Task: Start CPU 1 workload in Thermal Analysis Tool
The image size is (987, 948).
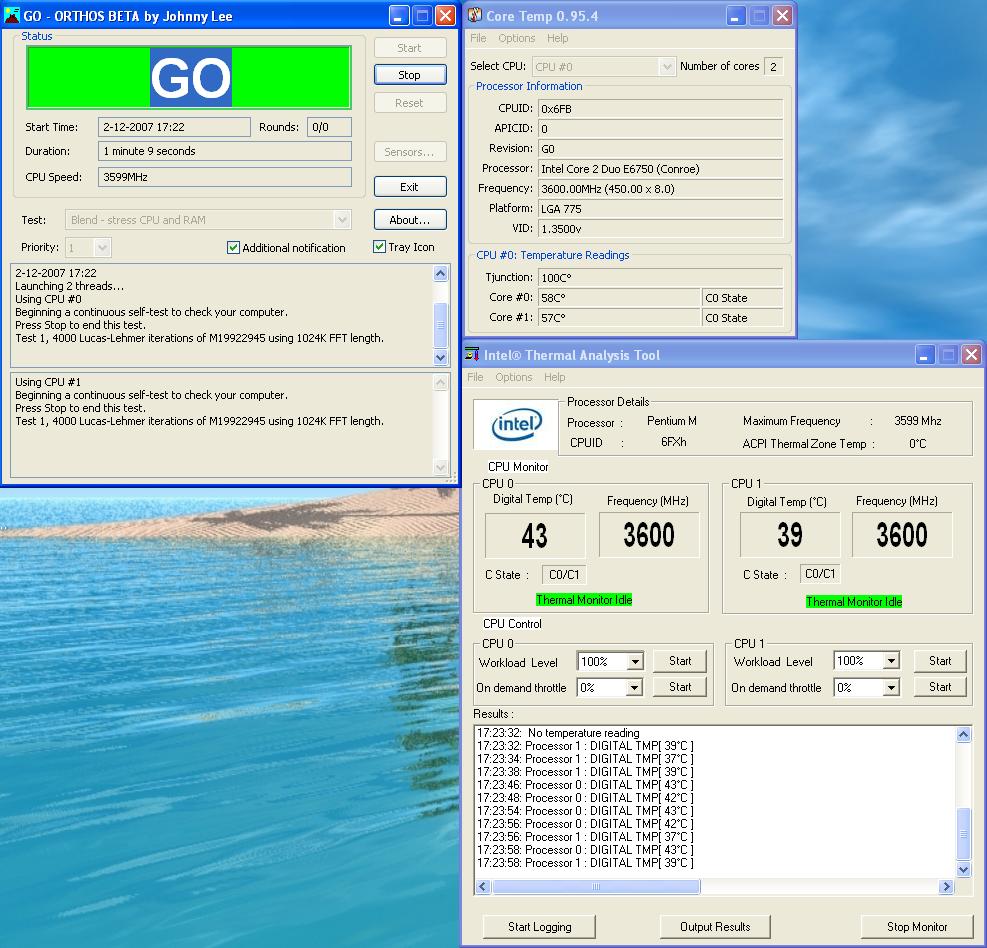Action: coord(940,661)
